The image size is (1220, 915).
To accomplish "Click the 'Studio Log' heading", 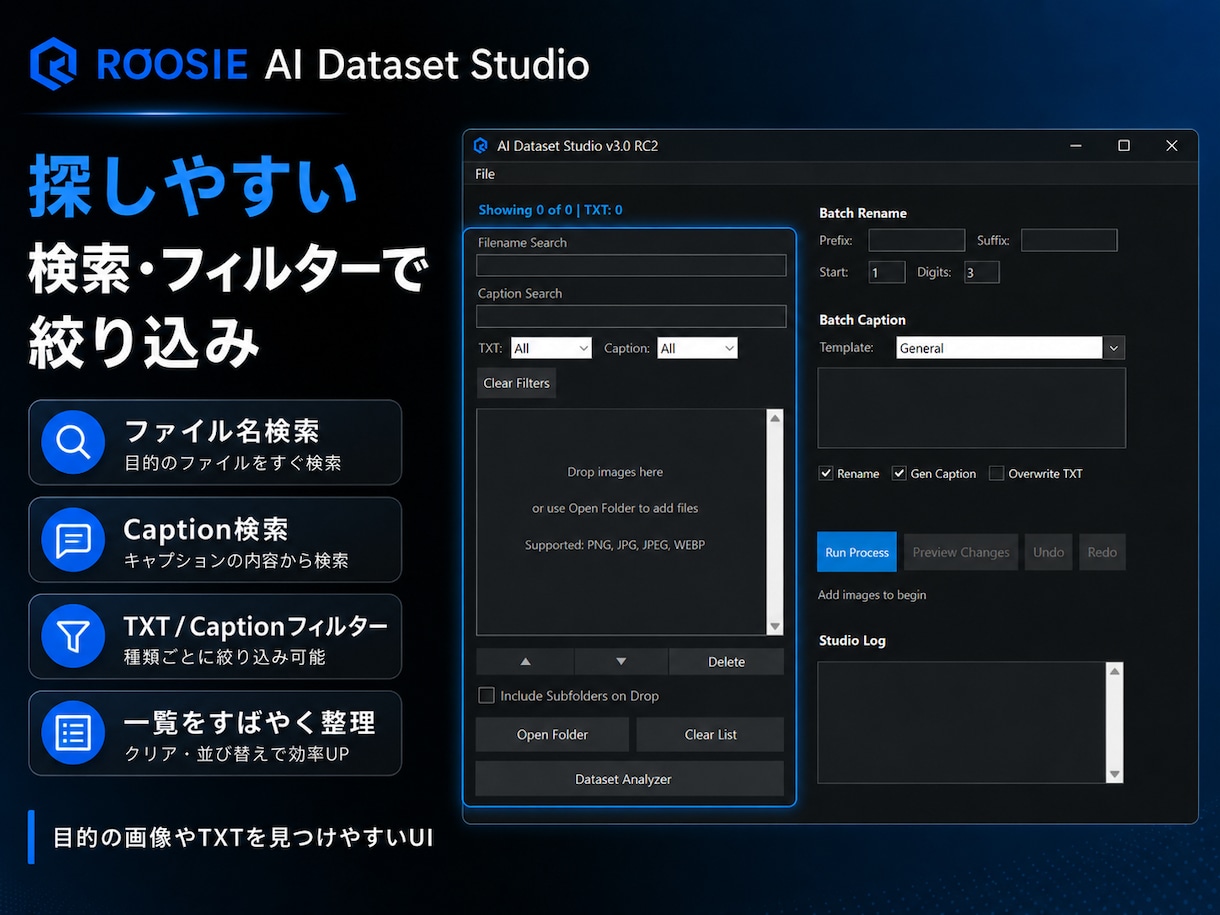I will tap(852, 640).
